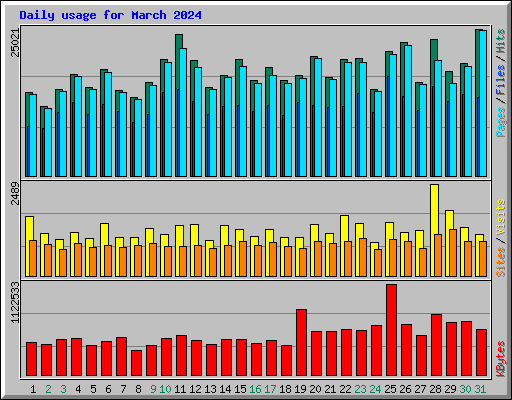Click the green 'Hits' legend label
The height and width of the screenshot is (400, 512).
[501, 41]
